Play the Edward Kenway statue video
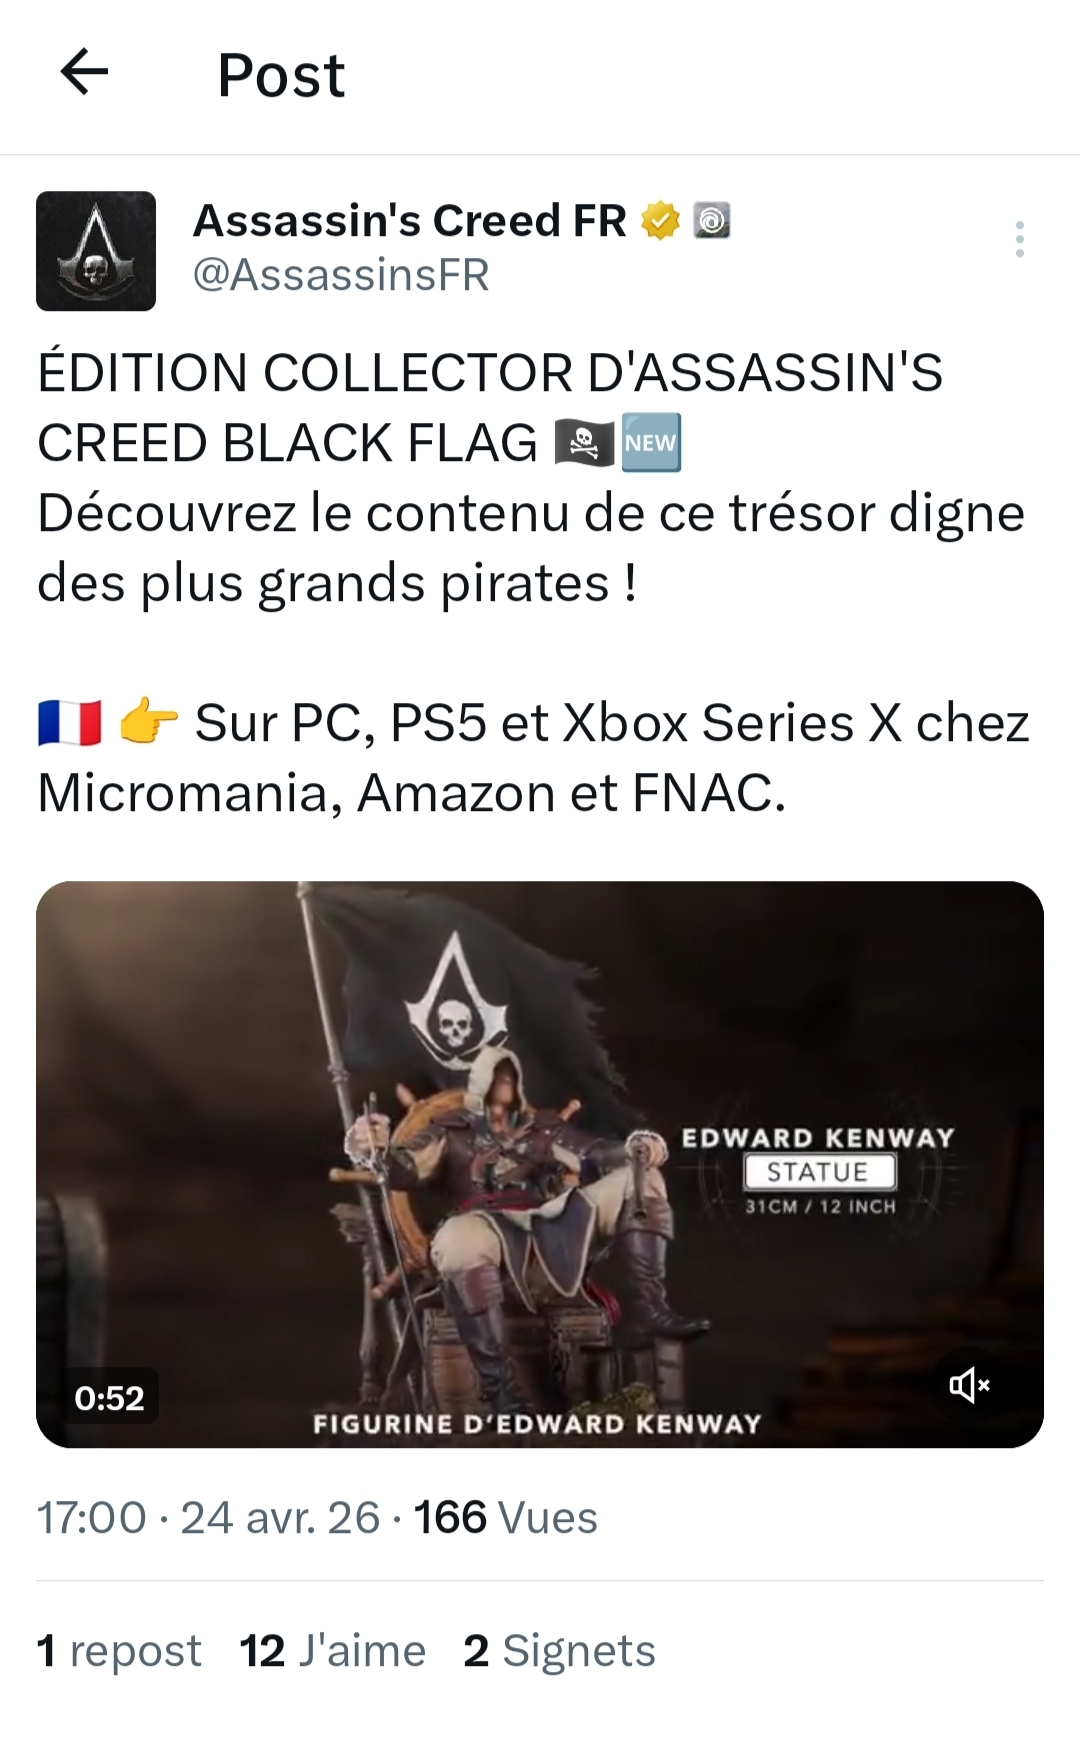This screenshot has width=1080, height=1737. pos(540,1164)
